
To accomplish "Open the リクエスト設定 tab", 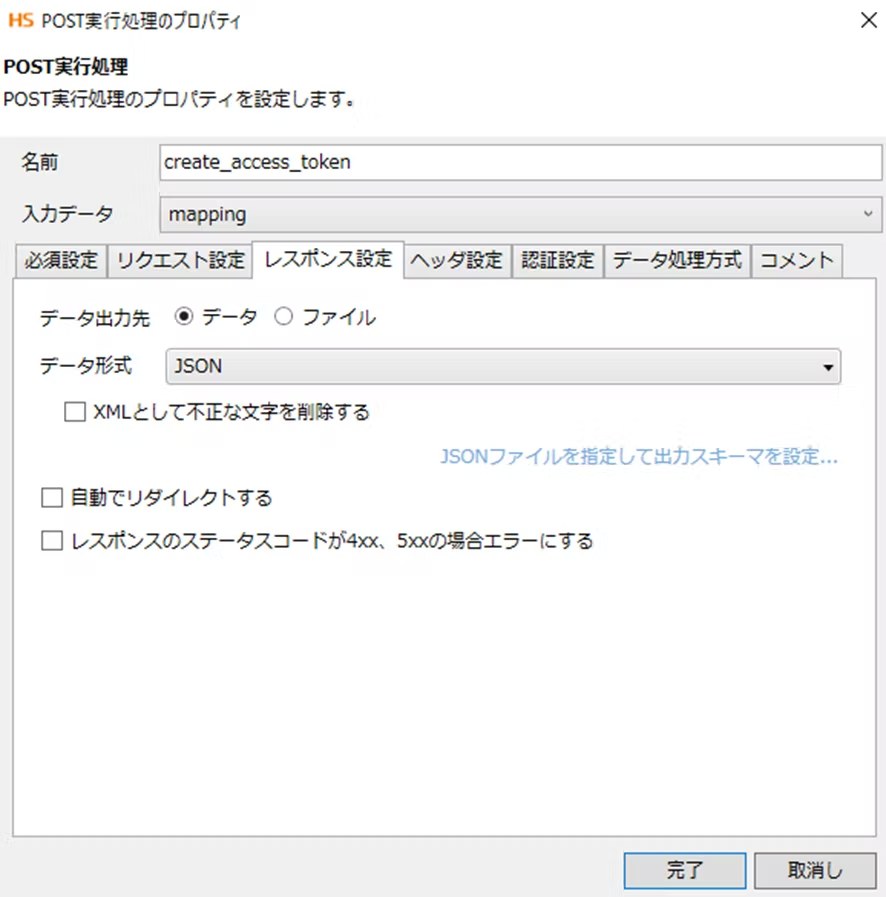I will (x=180, y=261).
